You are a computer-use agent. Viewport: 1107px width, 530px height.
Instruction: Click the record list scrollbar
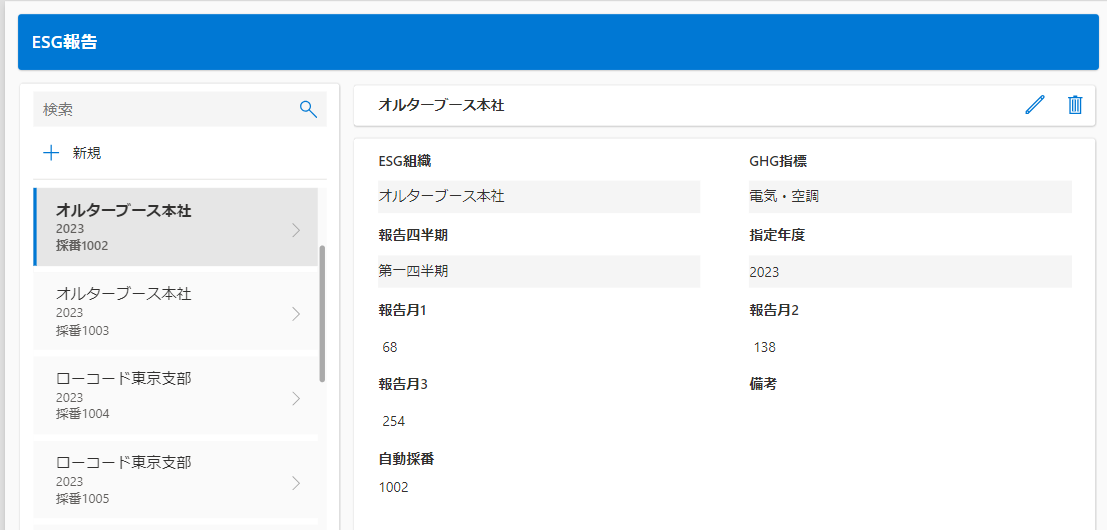coord(323,313)
